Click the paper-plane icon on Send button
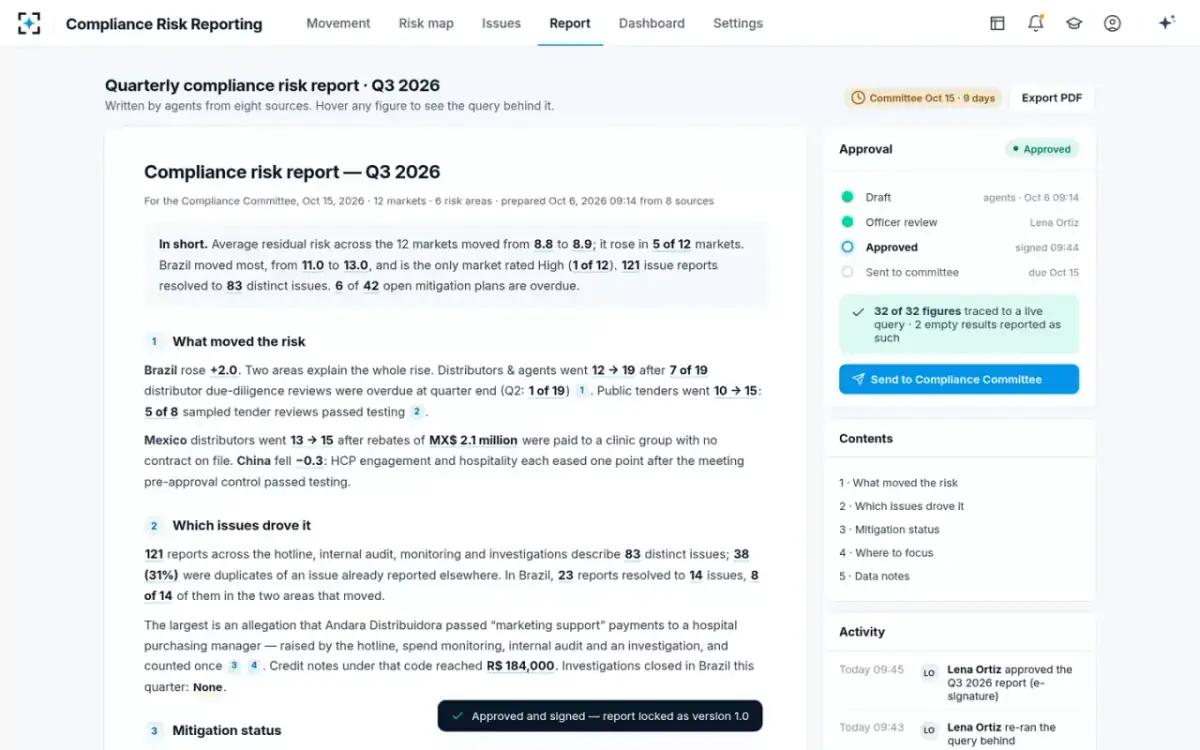This screenshot has width=1200, height=750. coord(858,380)
